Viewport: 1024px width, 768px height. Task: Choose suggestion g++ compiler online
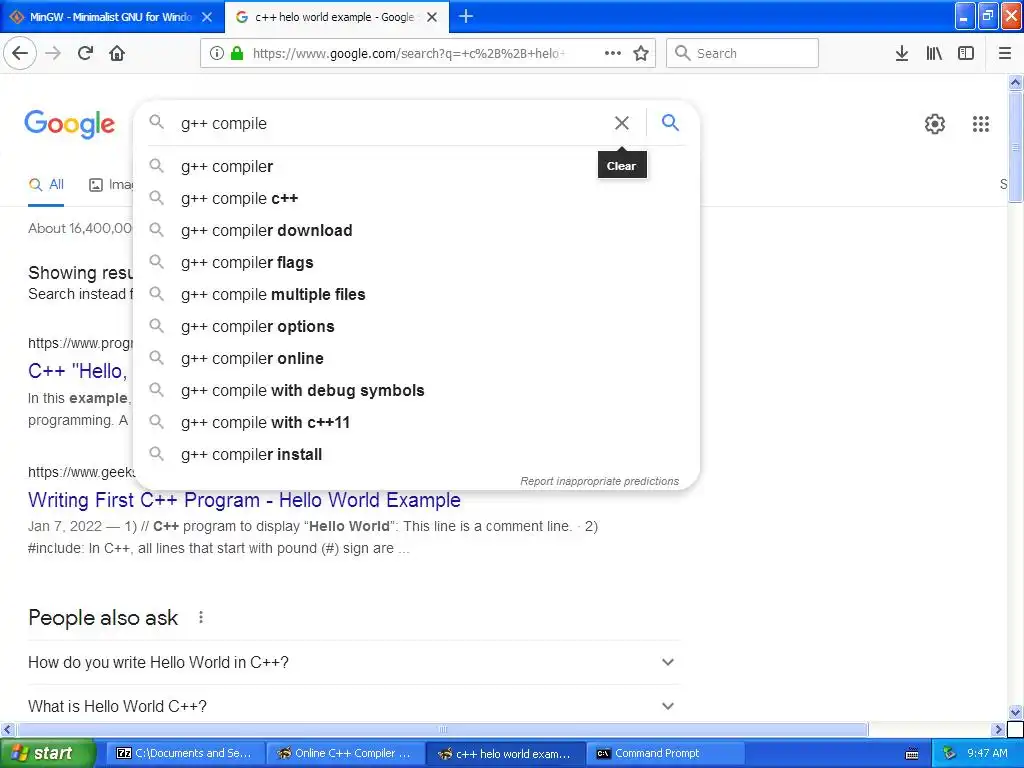pos(416,359)
